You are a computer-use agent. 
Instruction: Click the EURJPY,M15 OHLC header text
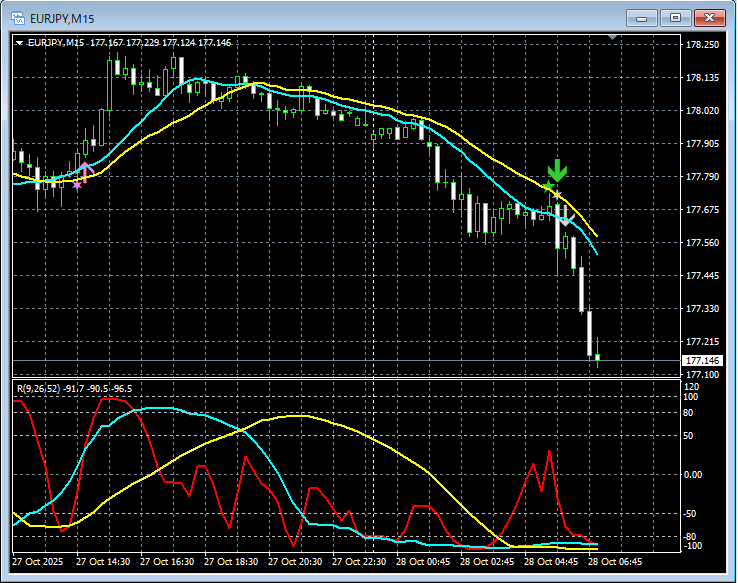pyautogui.click(x=129, y=43)
